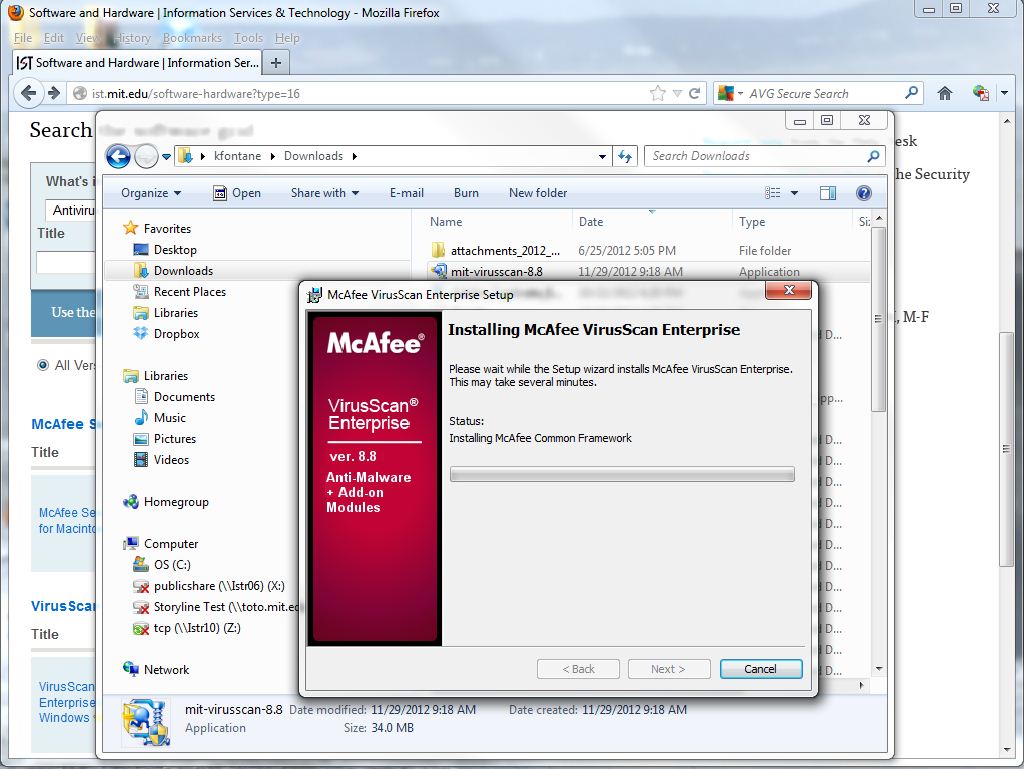Open the Firefox Tools menu
The height and width of the screenshot is (769, 1024).
click(x=248, y=38)
